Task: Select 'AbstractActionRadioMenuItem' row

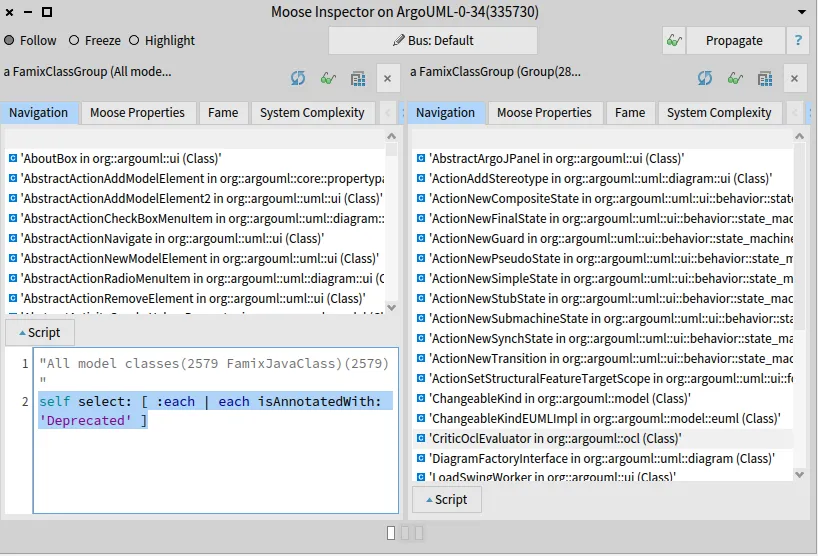Action: tap(196, 279)
